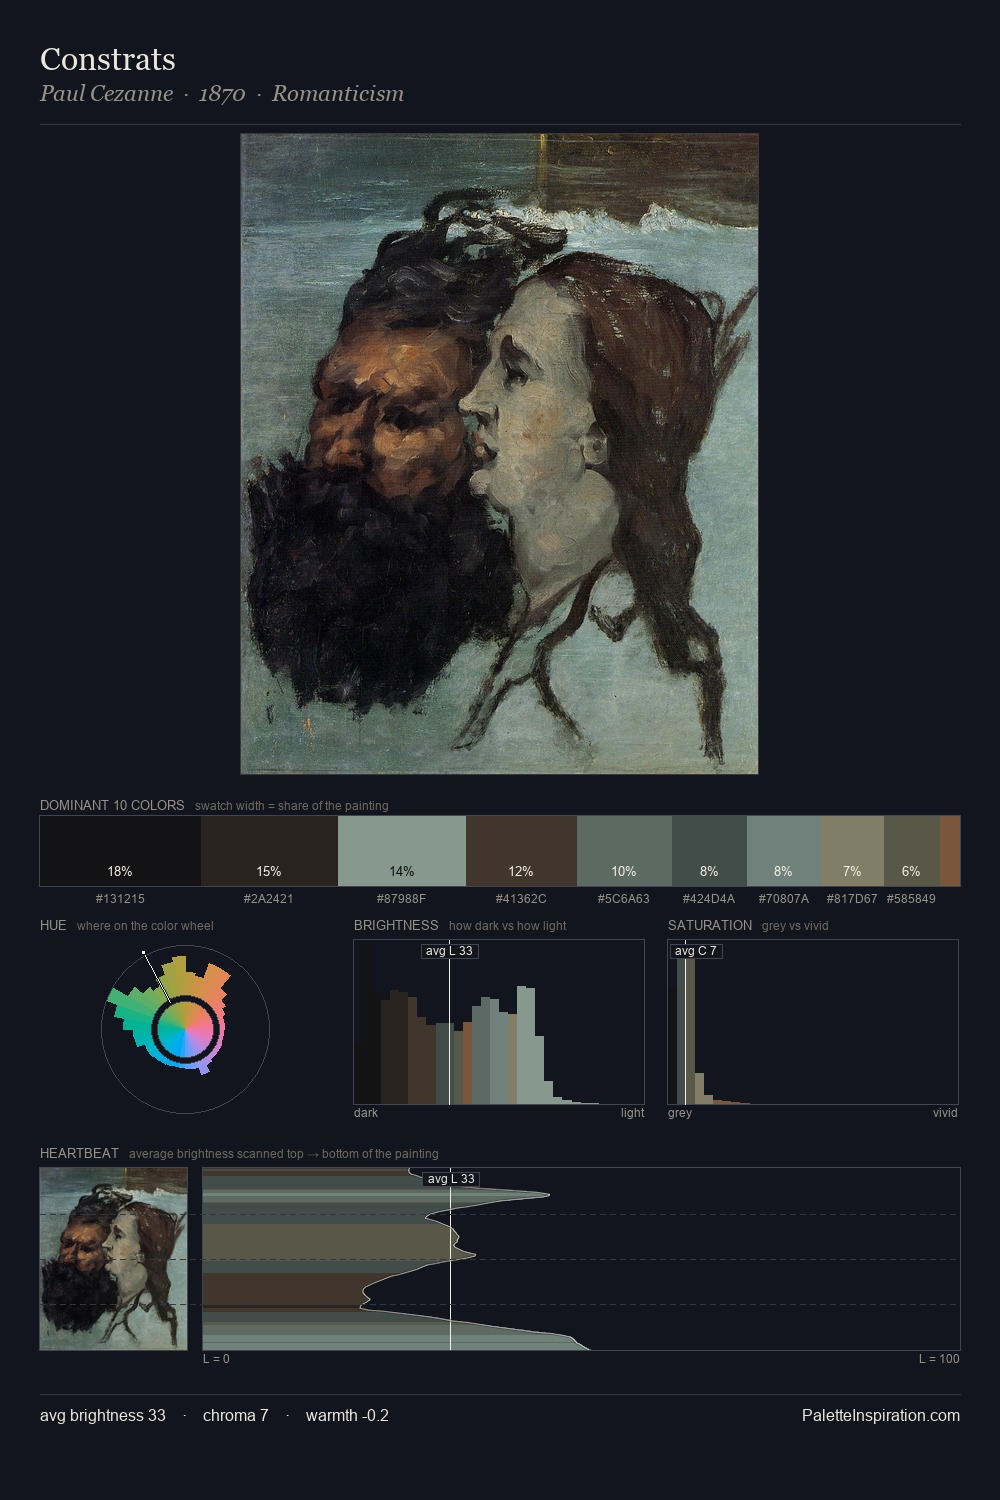1000x1500 pixels.
Task: Click the #131215 near-black swatch showing 18%
Action: pos(120,851)
